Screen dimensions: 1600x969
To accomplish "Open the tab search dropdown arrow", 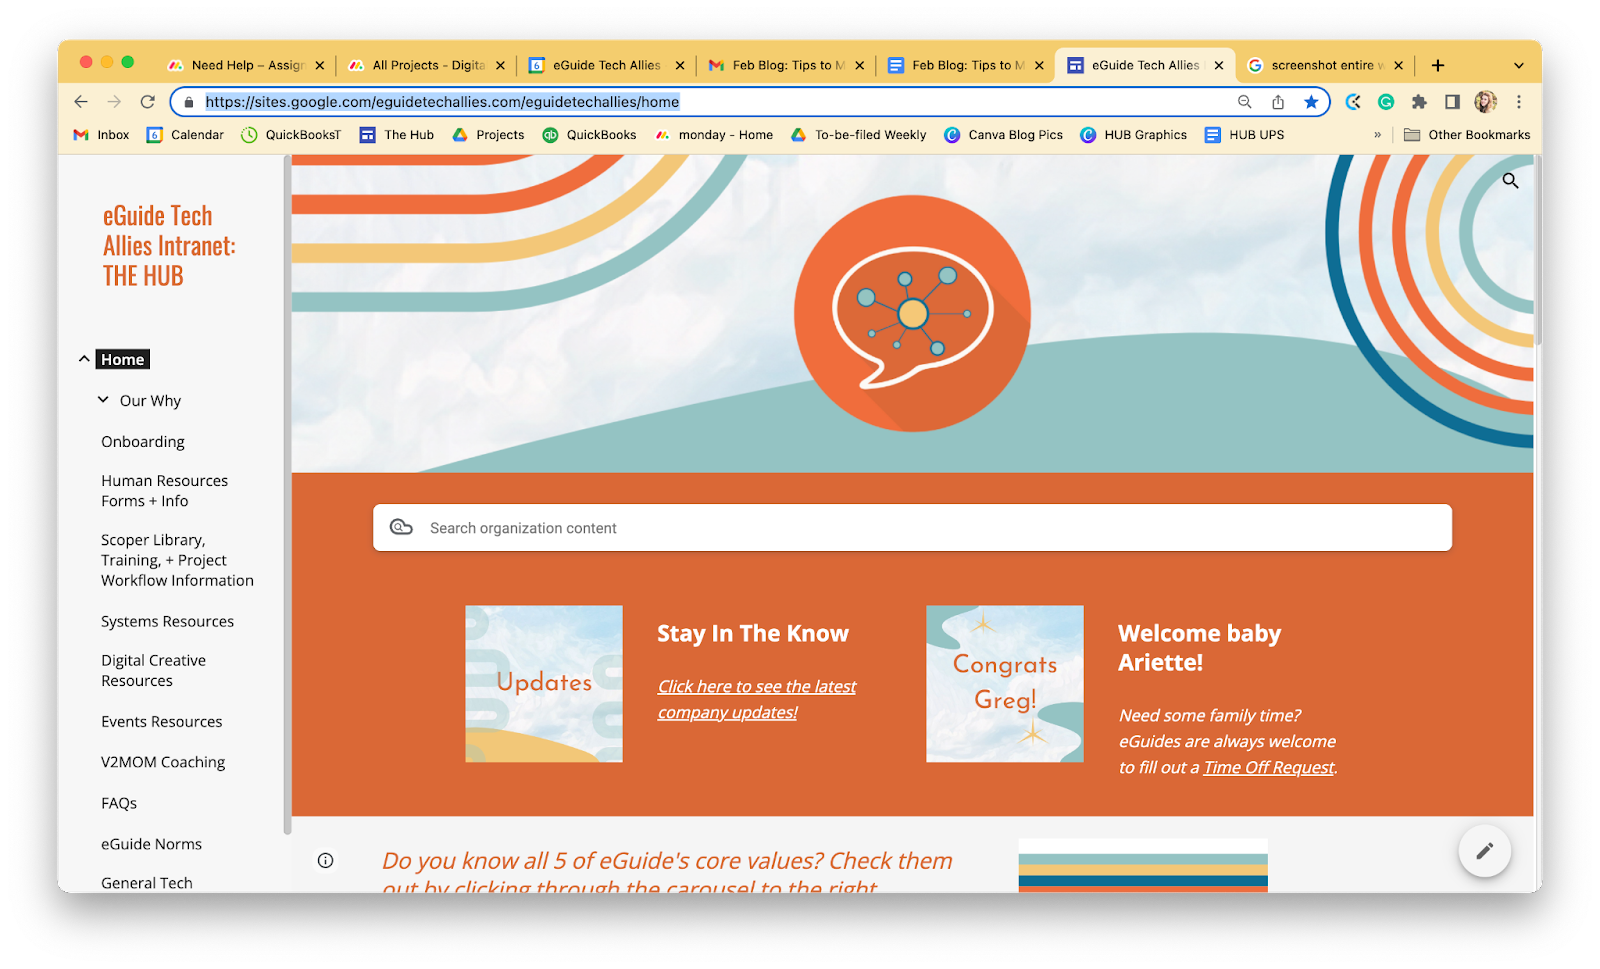I will click(x=1520, y=64).
